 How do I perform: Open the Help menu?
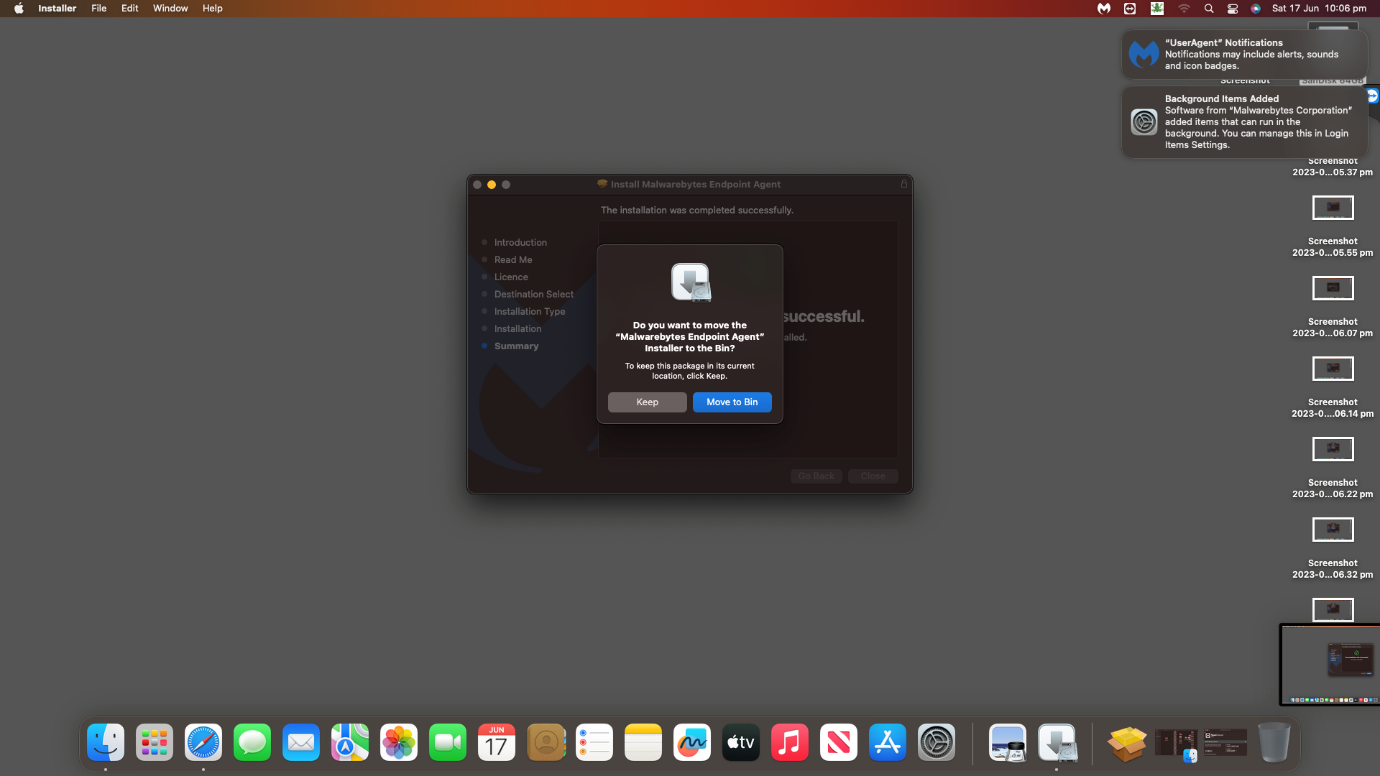[212, 8]
